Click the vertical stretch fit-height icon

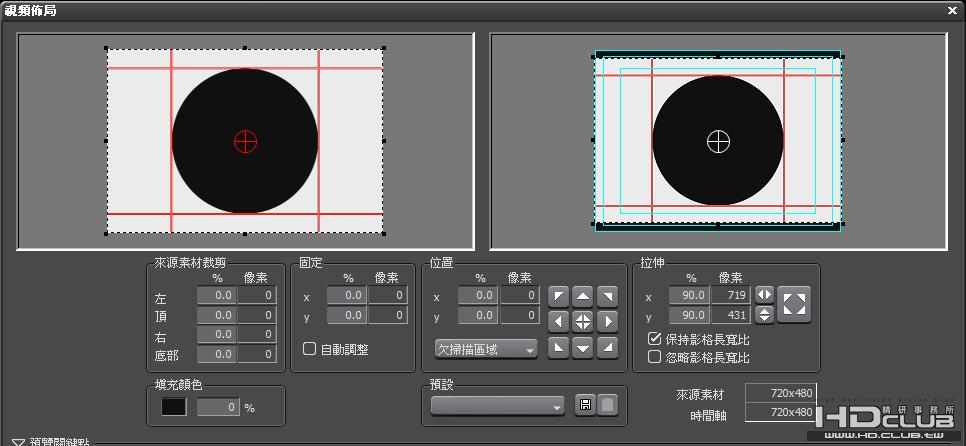pyautogui.click(x=764, y=315)
